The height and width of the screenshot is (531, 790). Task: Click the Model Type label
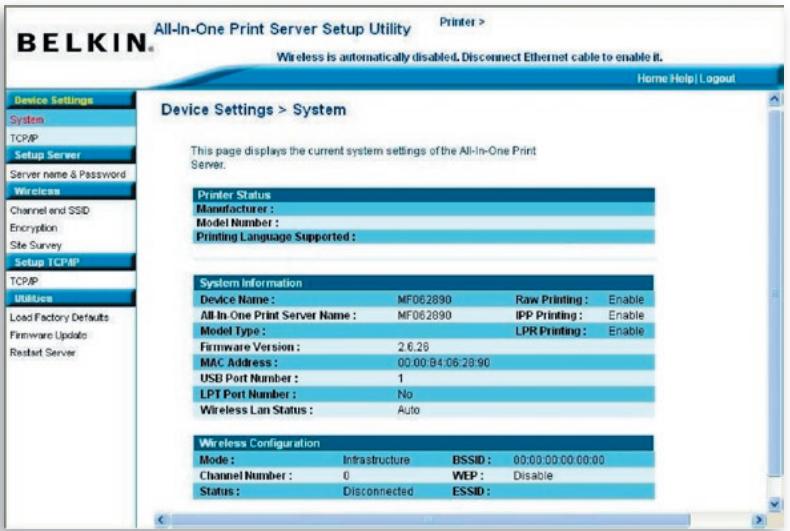point(233,331)
